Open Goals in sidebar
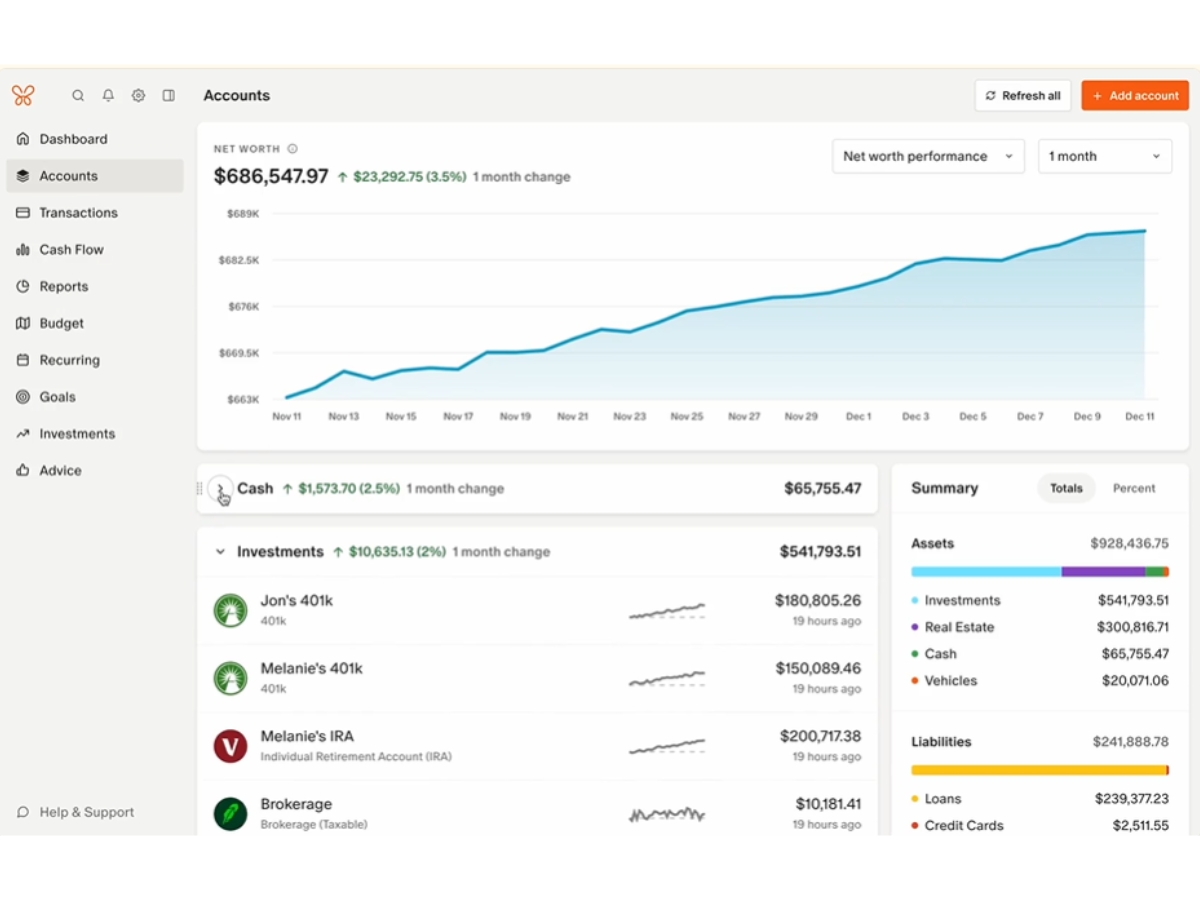 coord(95,397)
